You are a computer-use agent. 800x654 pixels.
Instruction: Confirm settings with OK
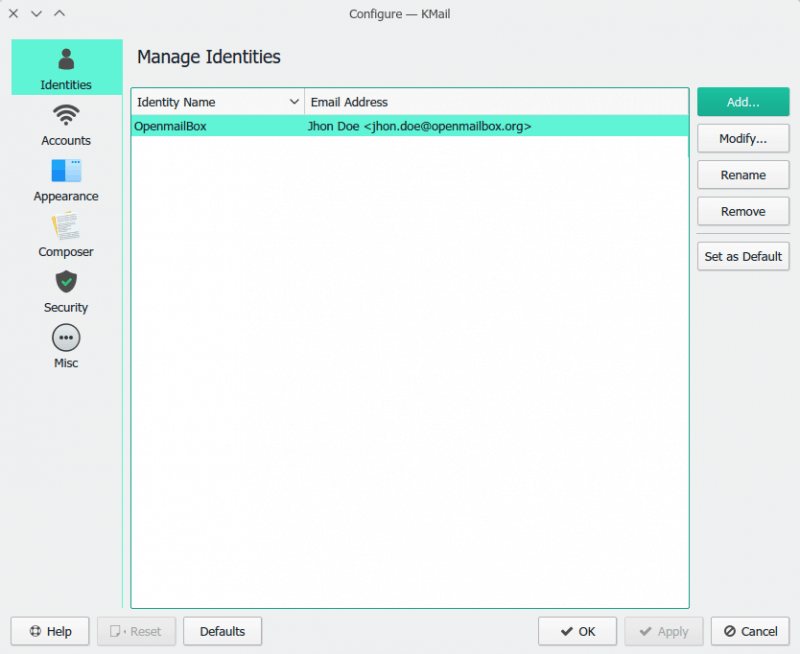click(x=577, y=631)
